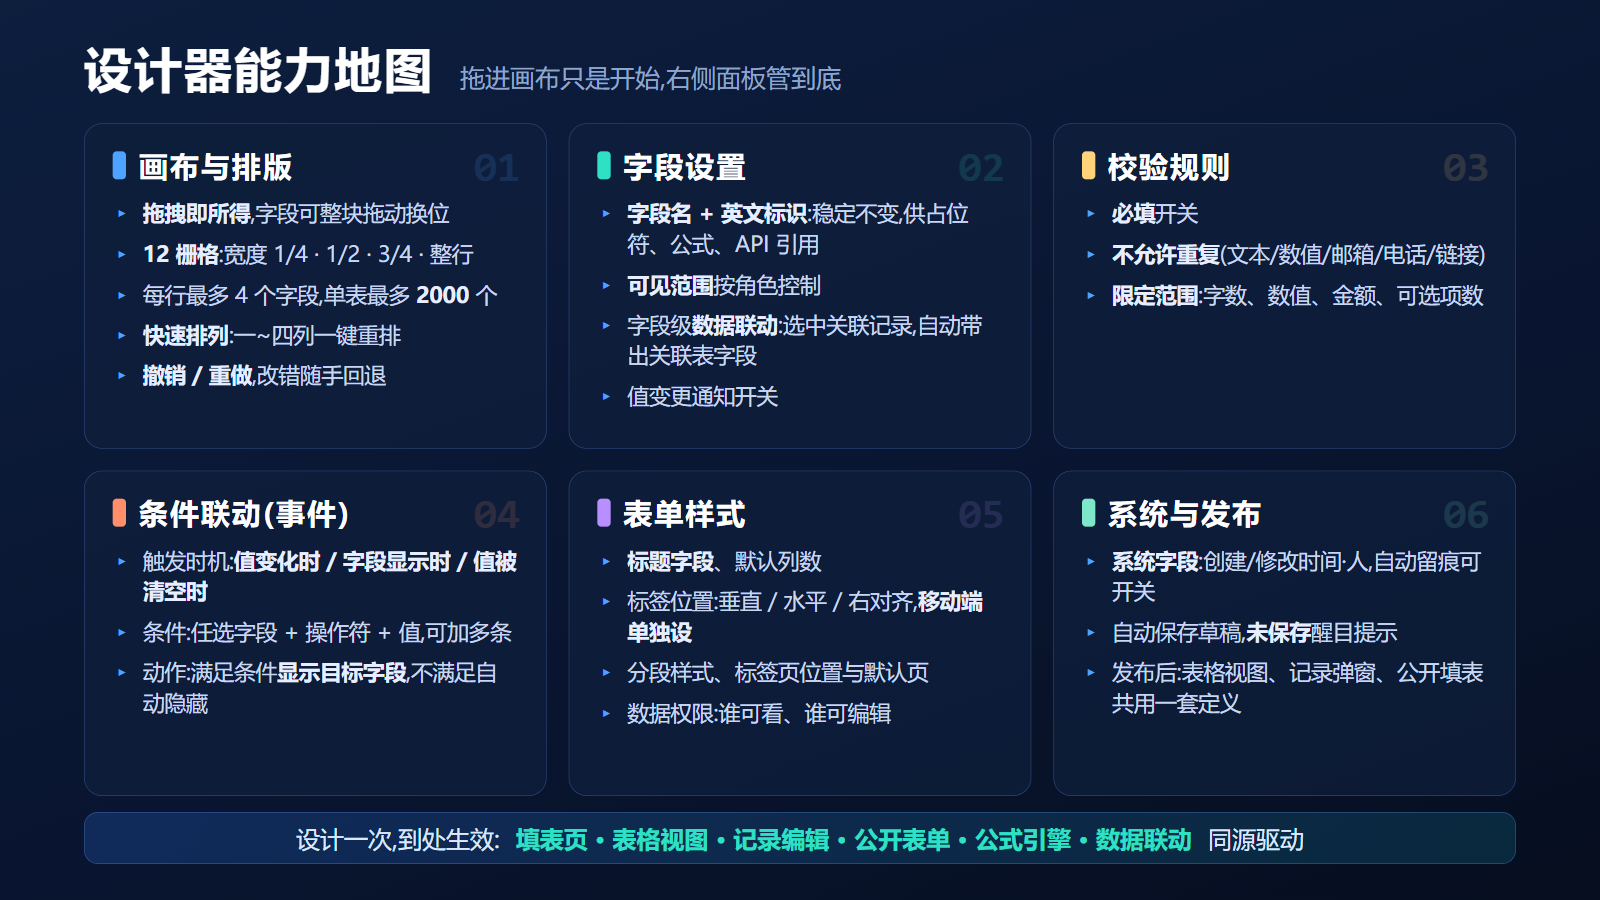
Task: Click the green marker beside 系统与发布
Action: tap(1089, 513)
